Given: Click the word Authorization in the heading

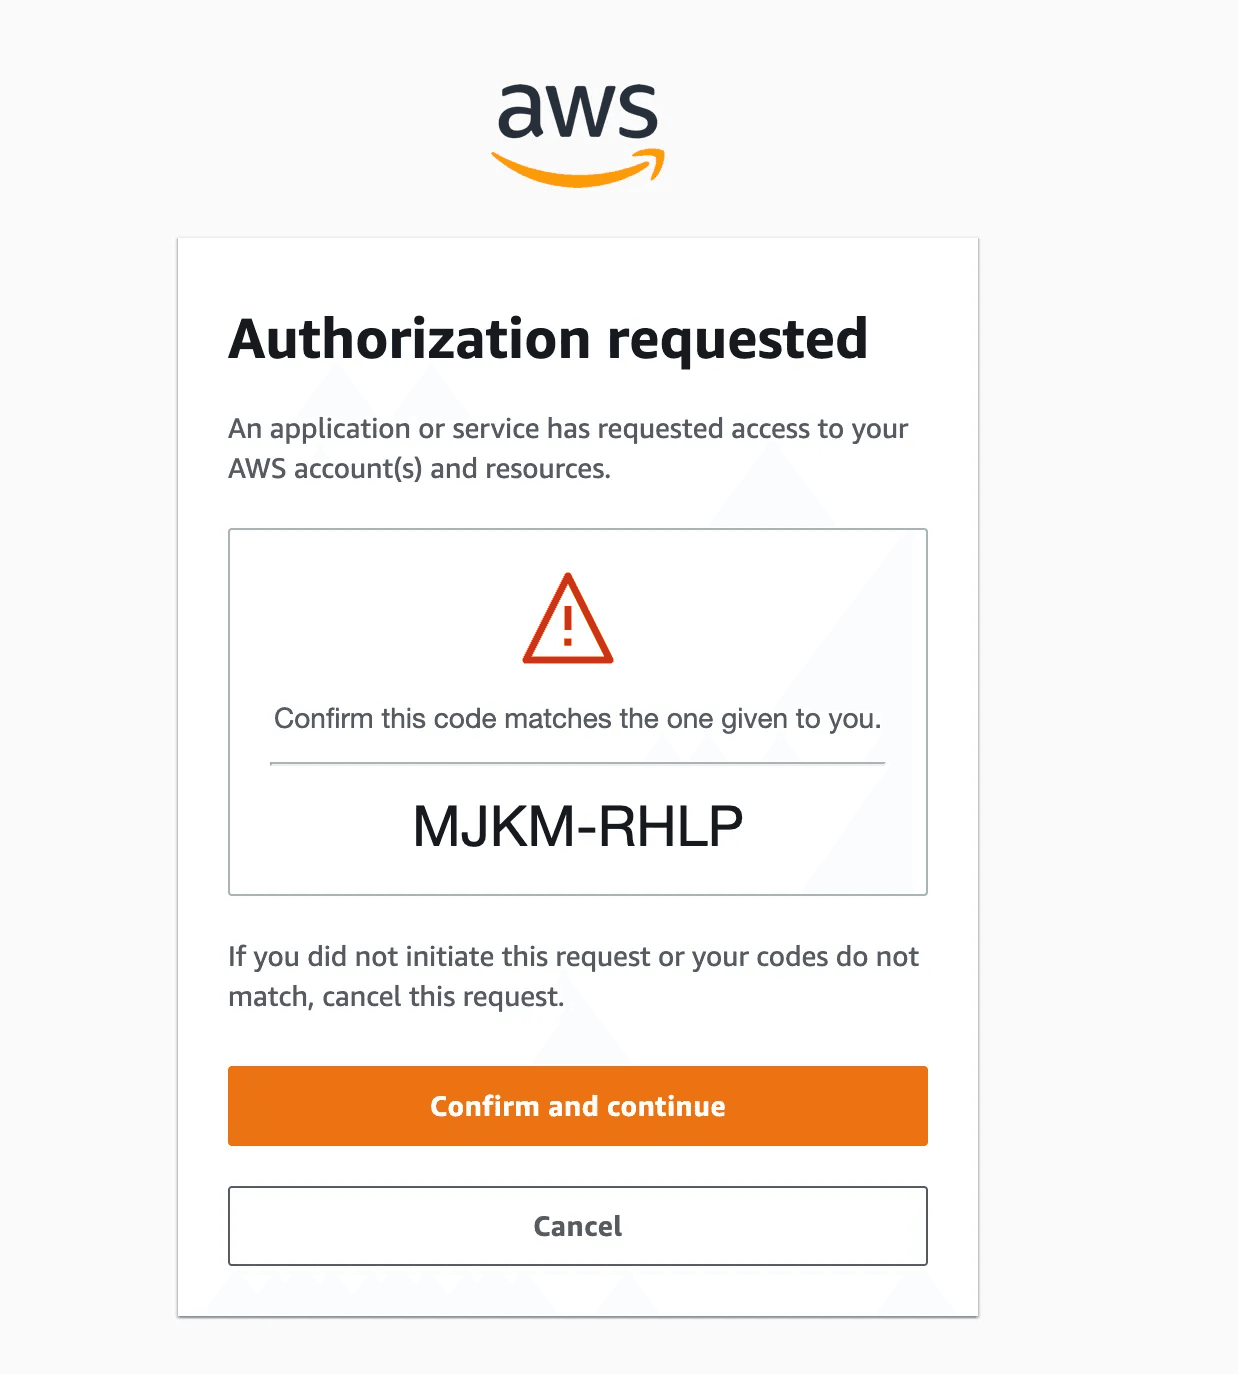Looking at the screenshot, I should pos(410,339).
